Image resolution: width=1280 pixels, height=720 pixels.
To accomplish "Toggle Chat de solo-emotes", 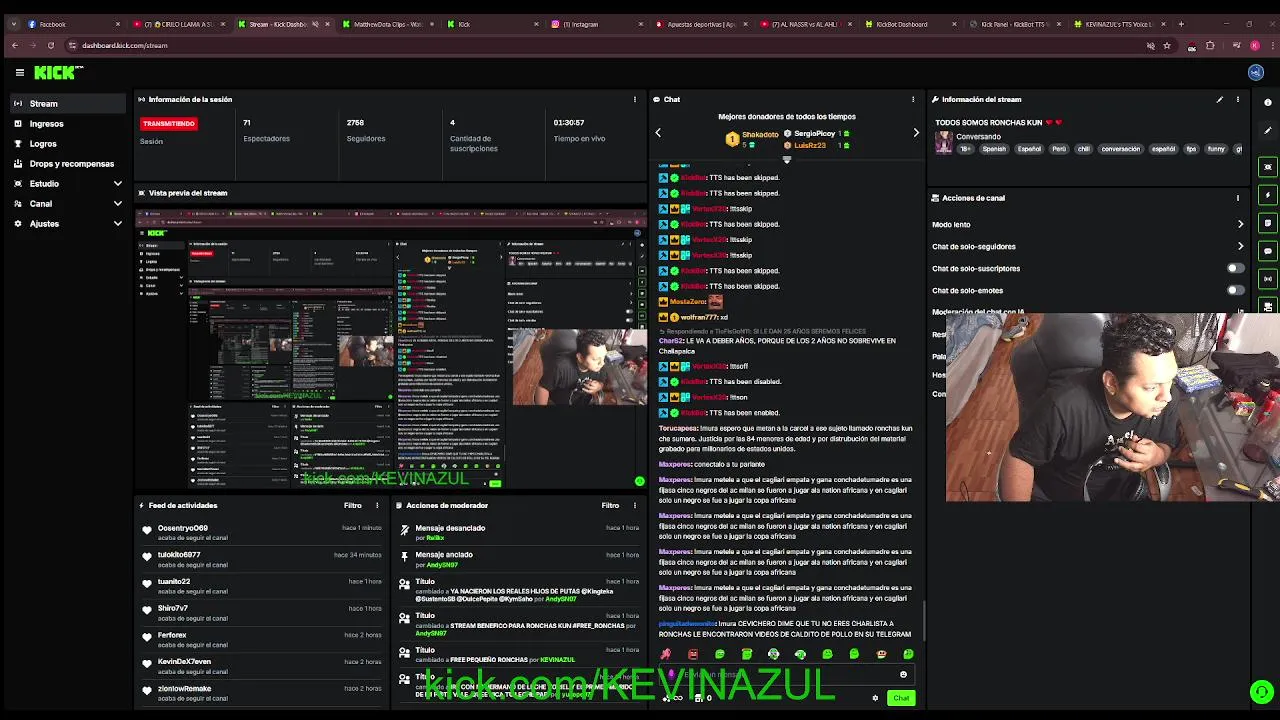I will [x=1236, y=290].
